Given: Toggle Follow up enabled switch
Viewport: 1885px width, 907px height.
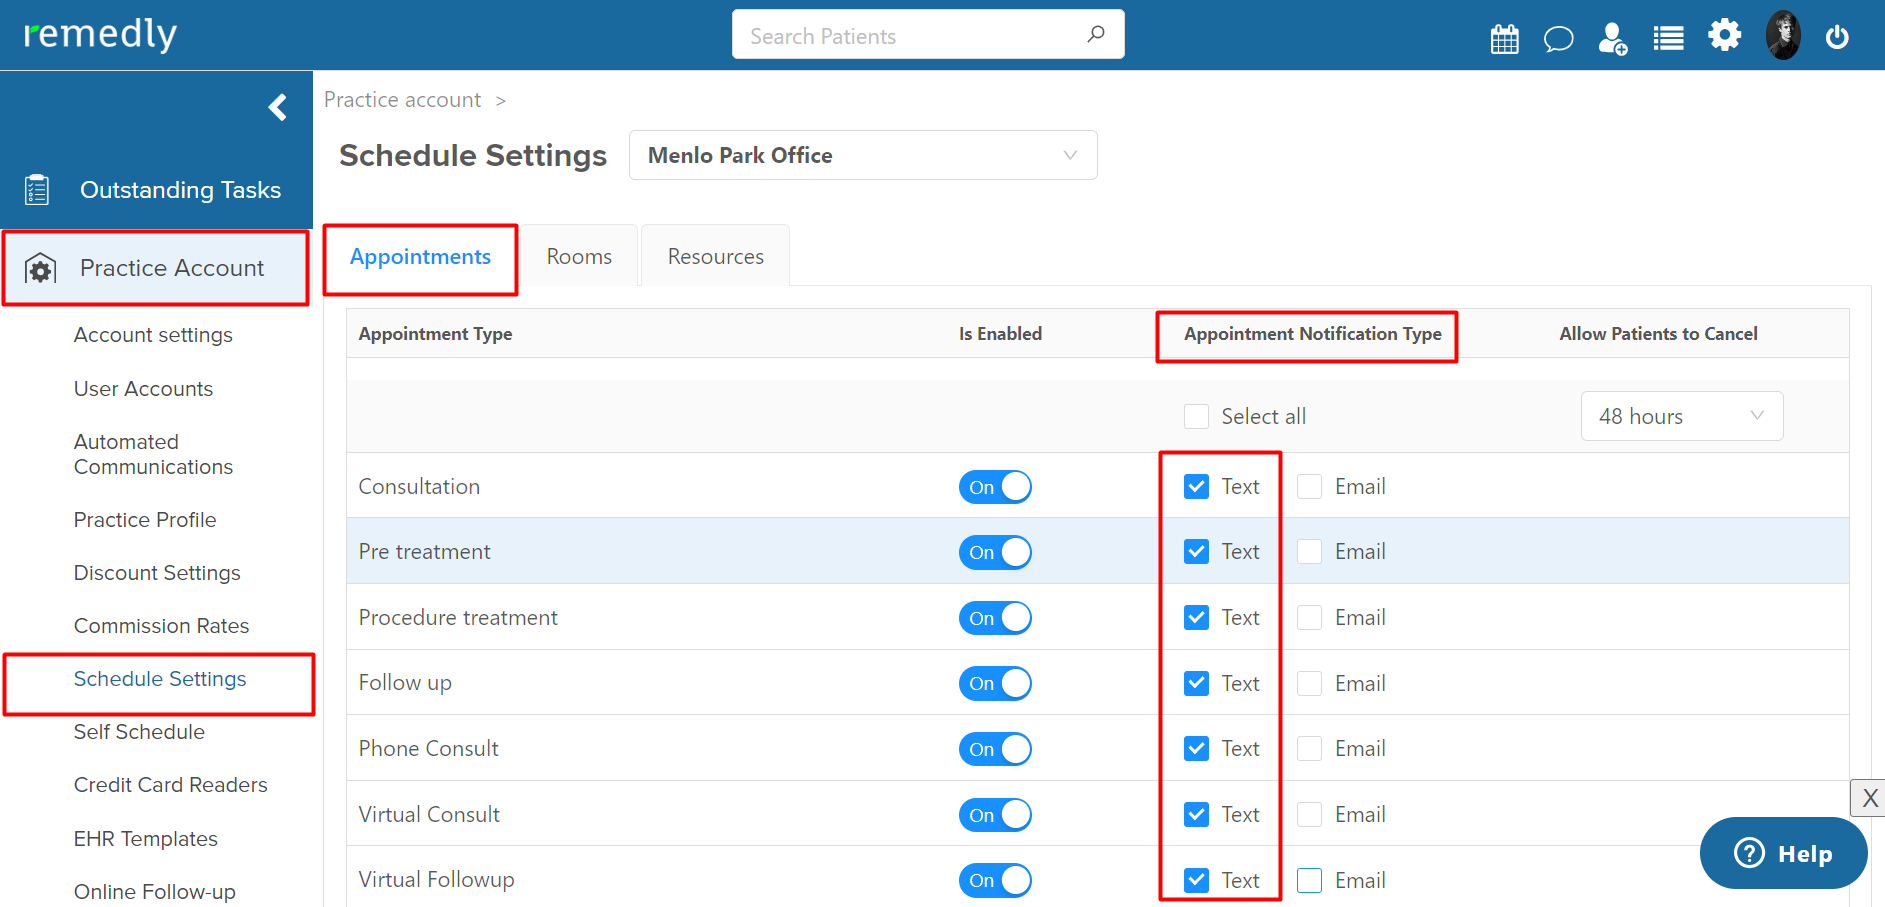Looking at the screenshot, I should click(x=995, y=683).
